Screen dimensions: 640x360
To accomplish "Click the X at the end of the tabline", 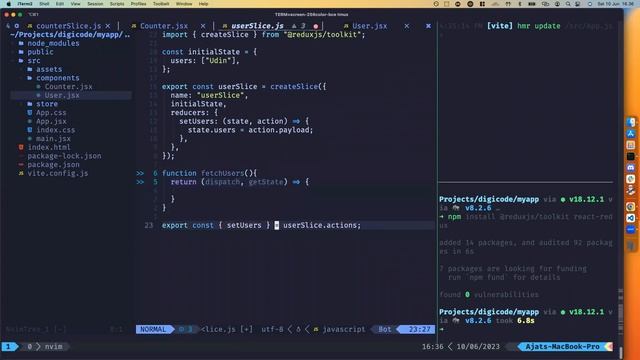I will [x=428, y=26].
